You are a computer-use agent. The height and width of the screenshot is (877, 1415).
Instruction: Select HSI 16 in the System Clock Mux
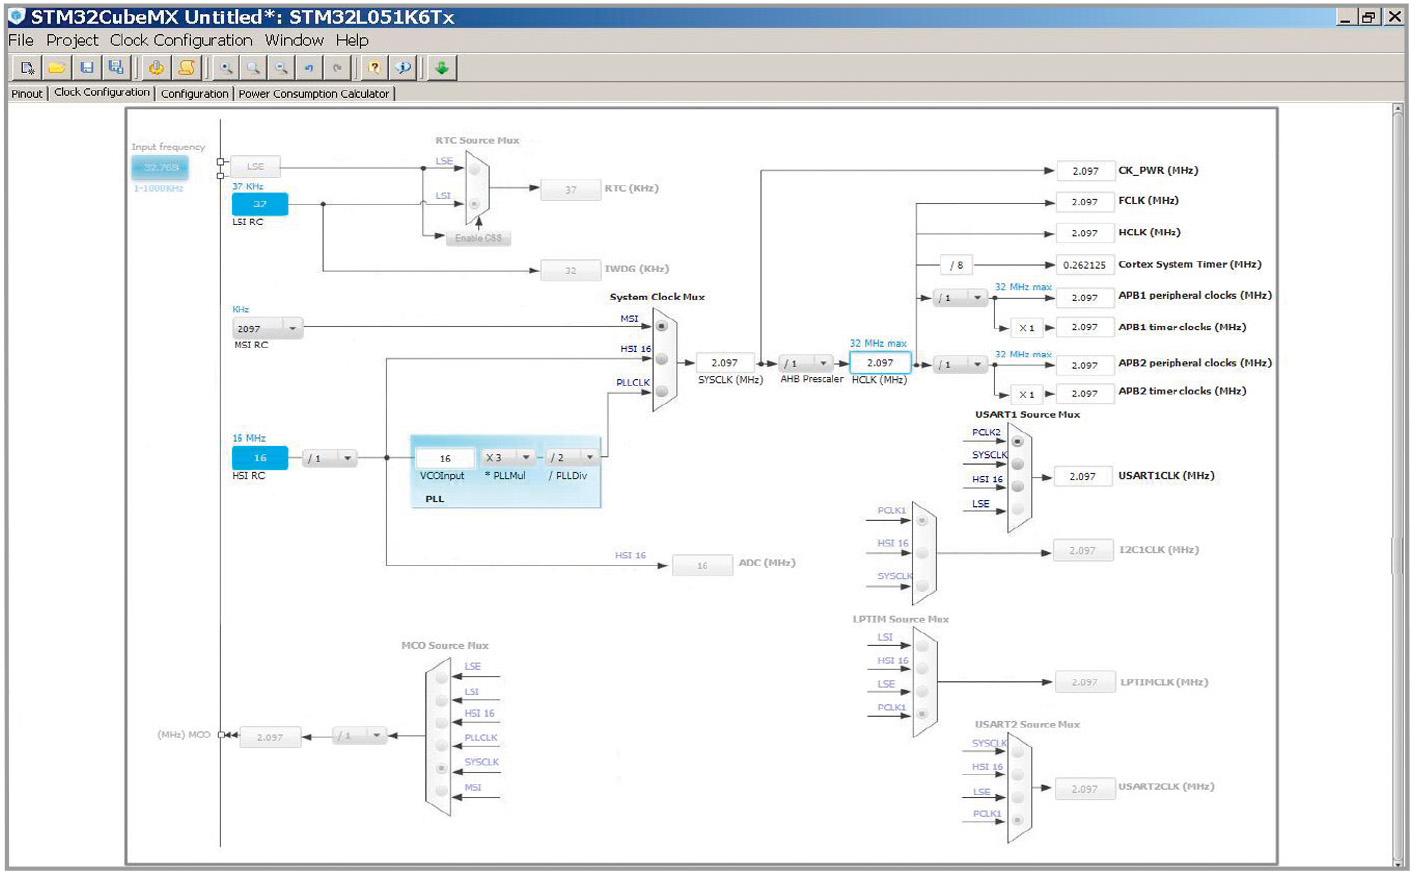pyautogui.click(x=661, y=359)
